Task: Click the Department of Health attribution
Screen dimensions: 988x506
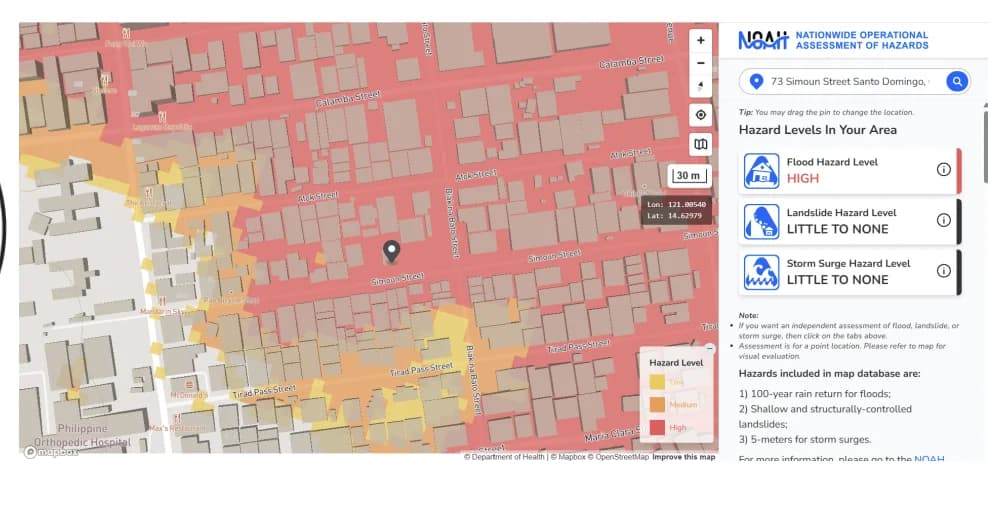Action: pos(505,457)
